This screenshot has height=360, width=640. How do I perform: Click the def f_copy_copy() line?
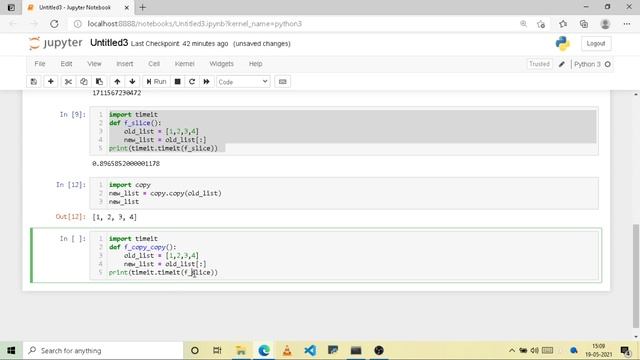point(142,247)
